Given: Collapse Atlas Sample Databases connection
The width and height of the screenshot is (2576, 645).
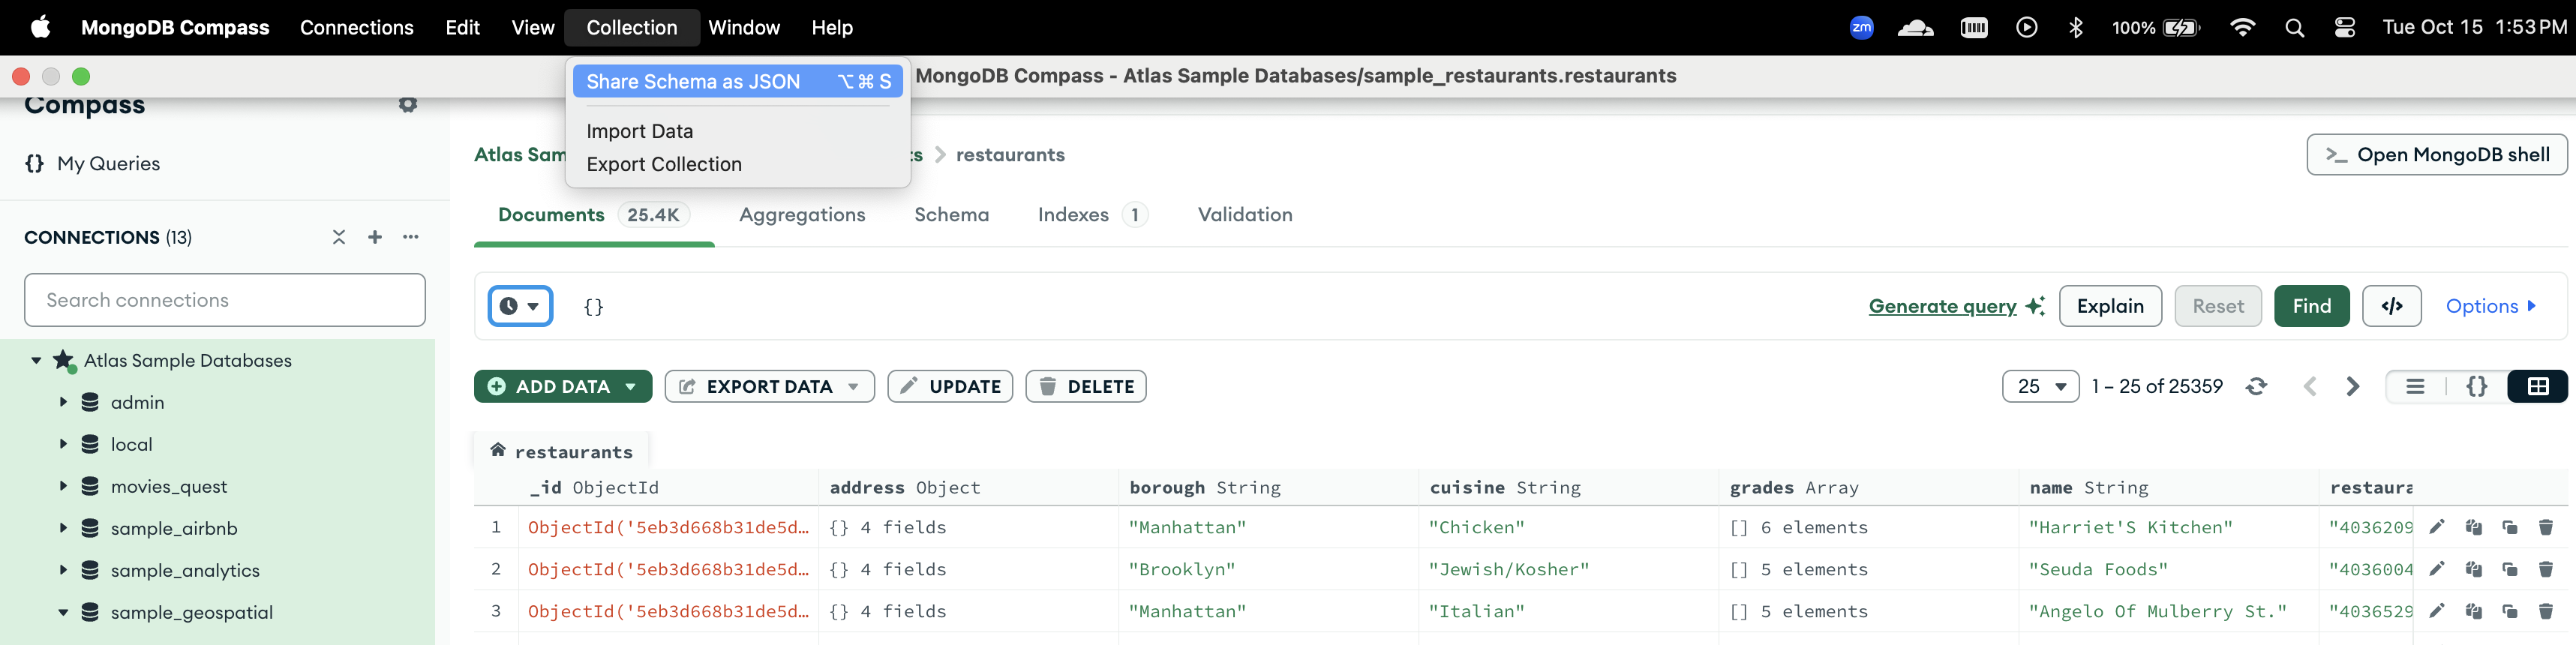Looking at the screenshot, I should click(36, 360).
